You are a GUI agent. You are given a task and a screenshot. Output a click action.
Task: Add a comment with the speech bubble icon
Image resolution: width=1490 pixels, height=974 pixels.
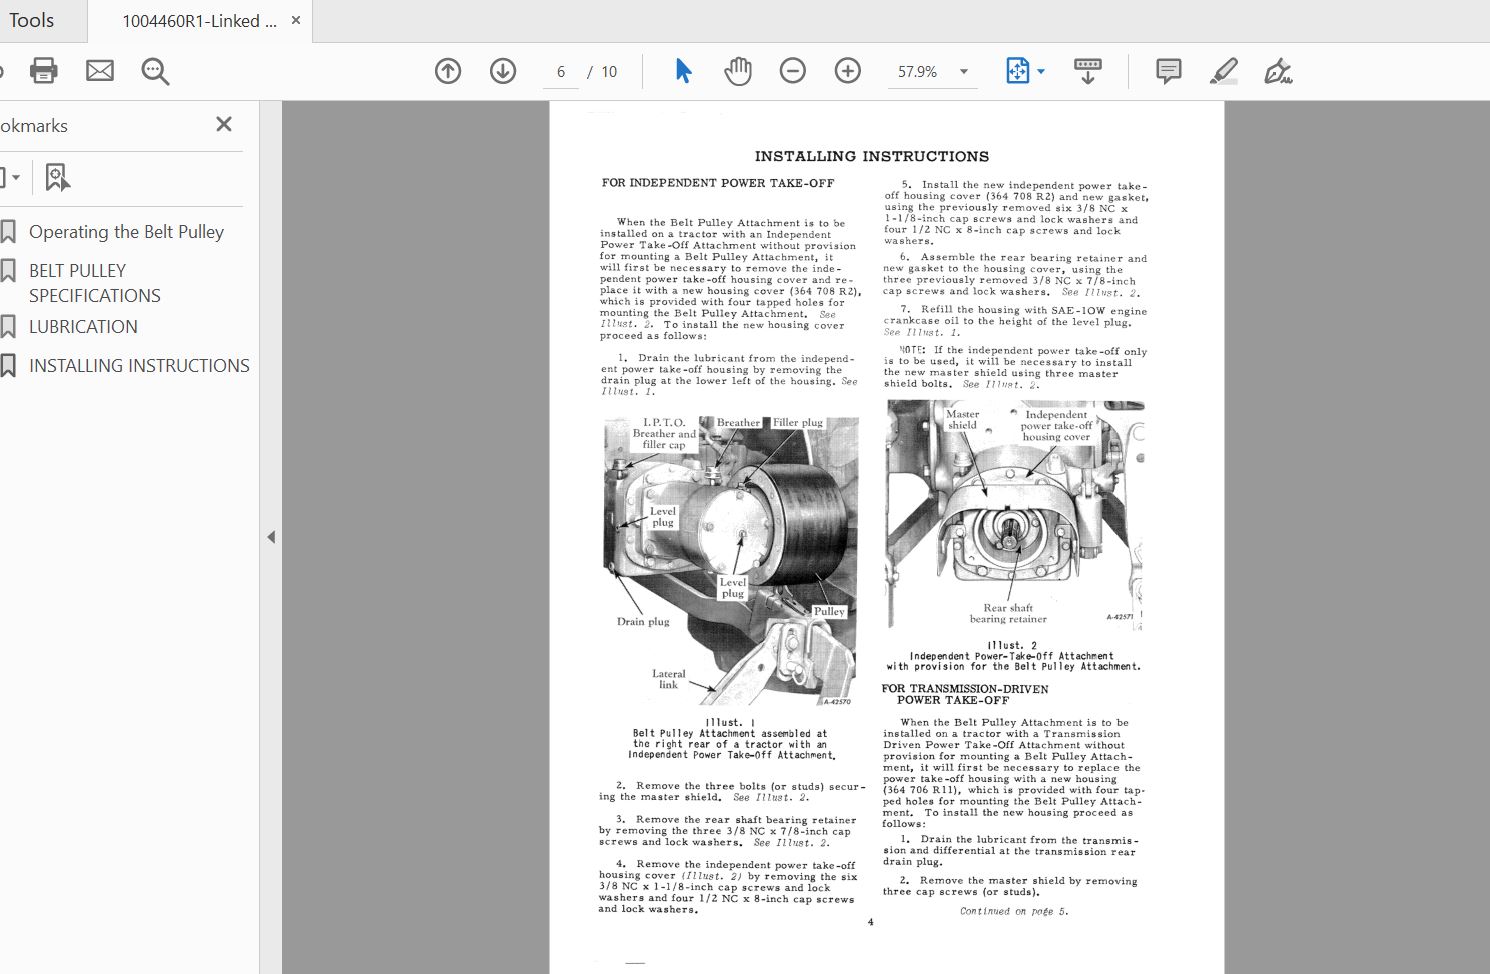(x=1168, y=71)
